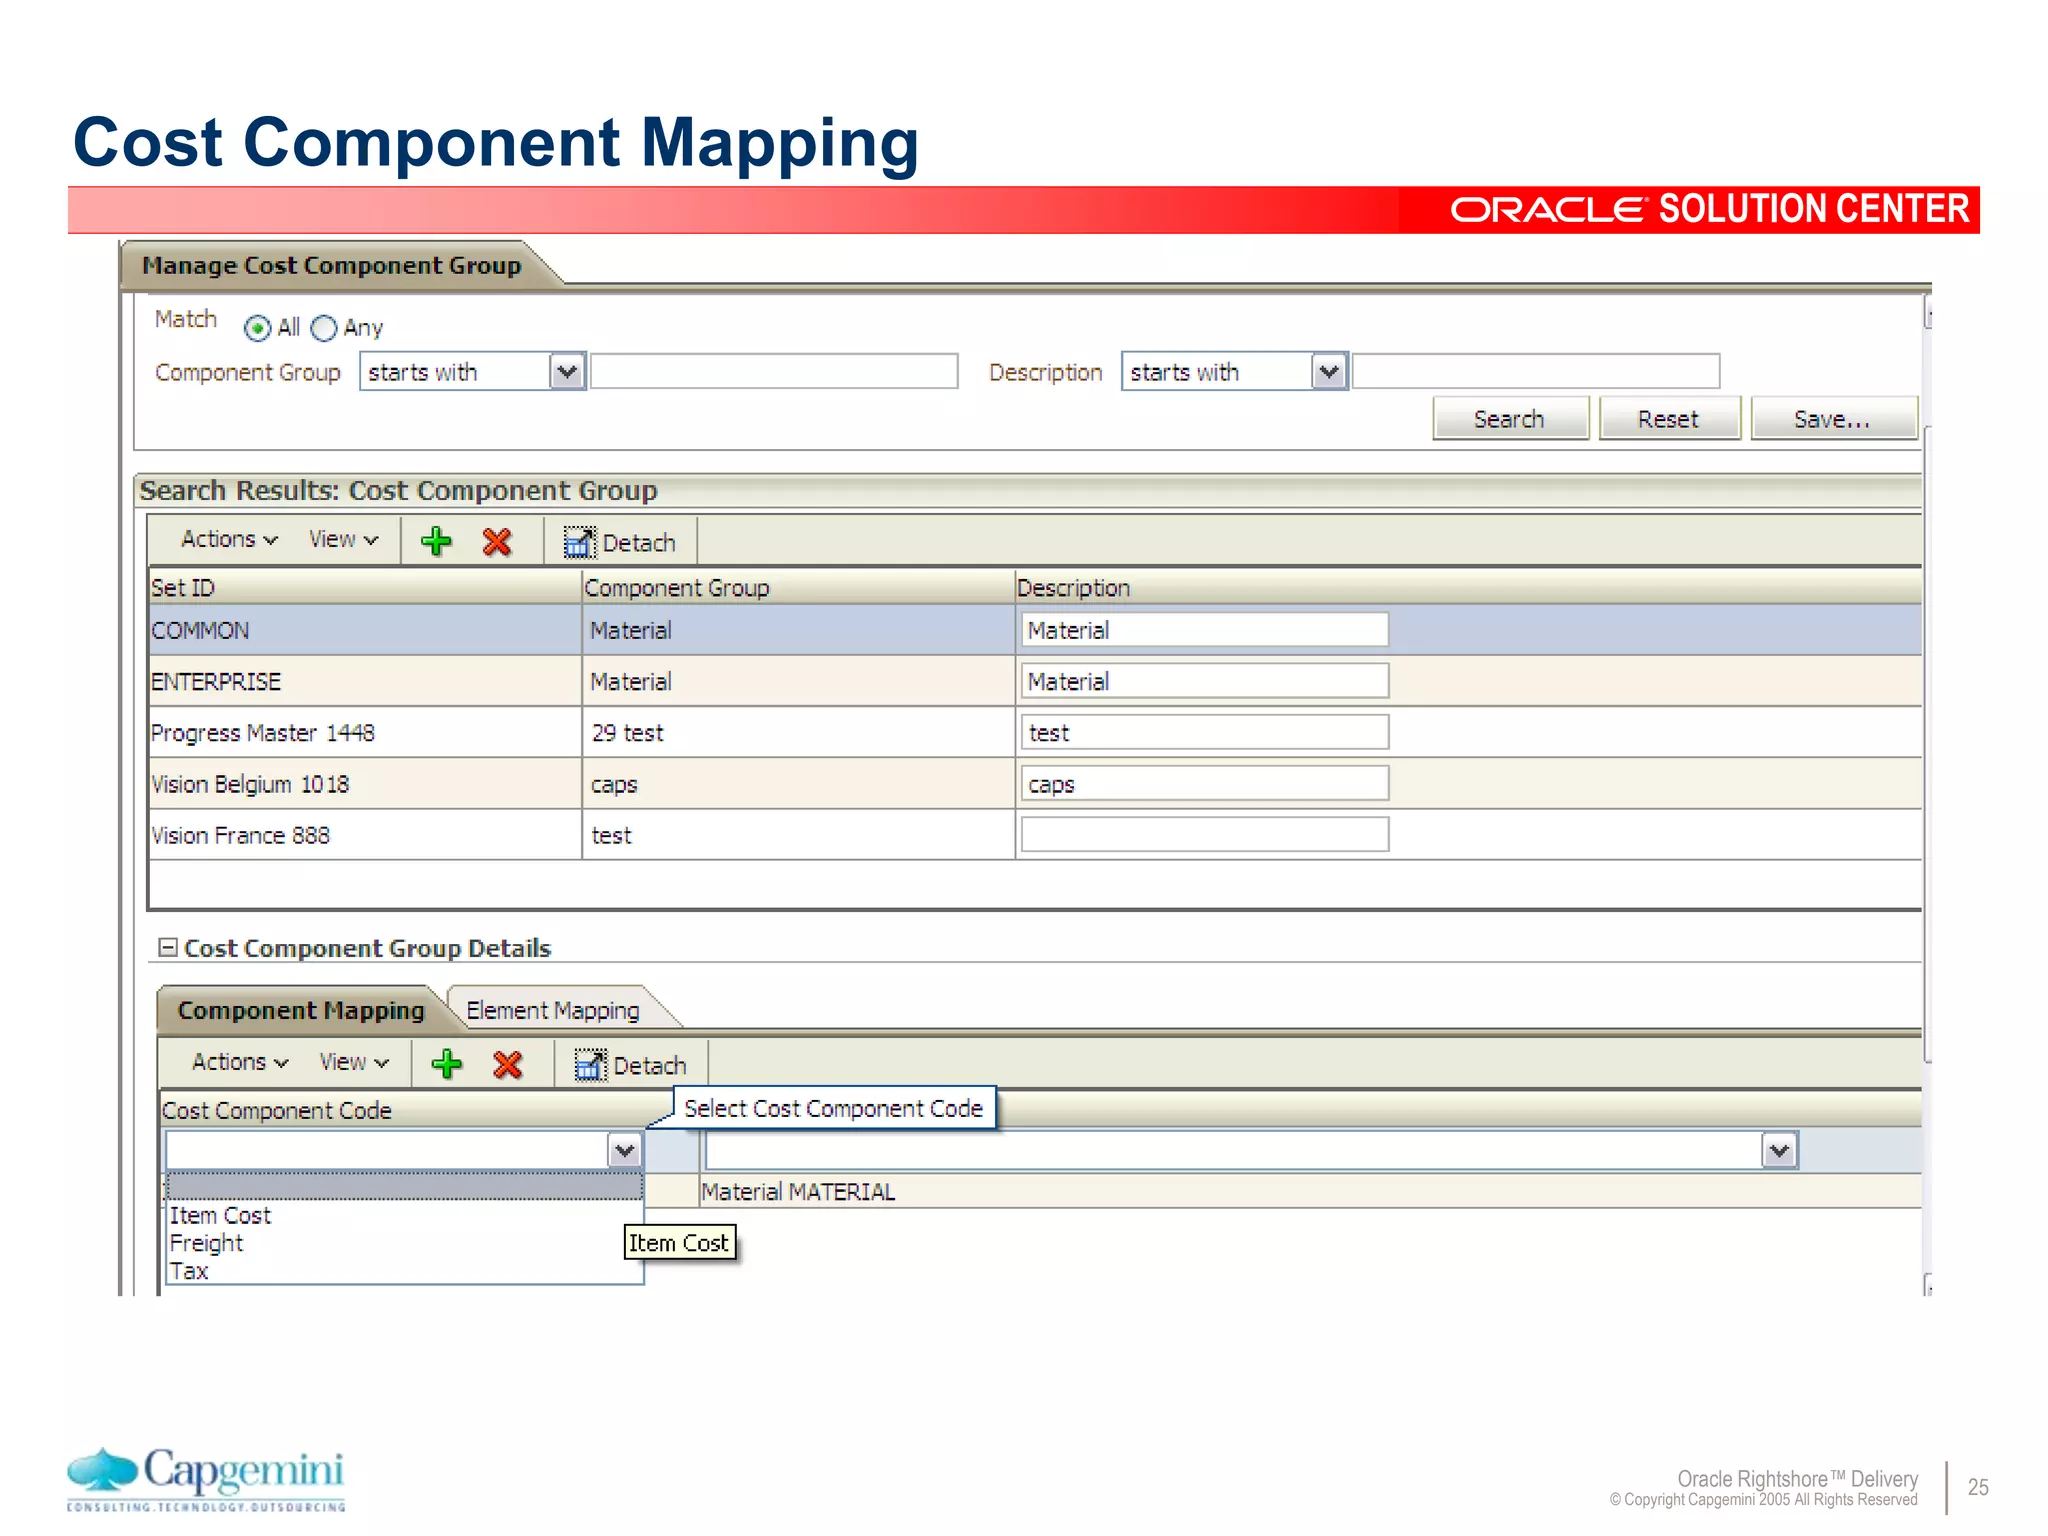This screenshot has height=1536, width=2048.
Task: Select the Any match radio button
Action: [324, 328]
